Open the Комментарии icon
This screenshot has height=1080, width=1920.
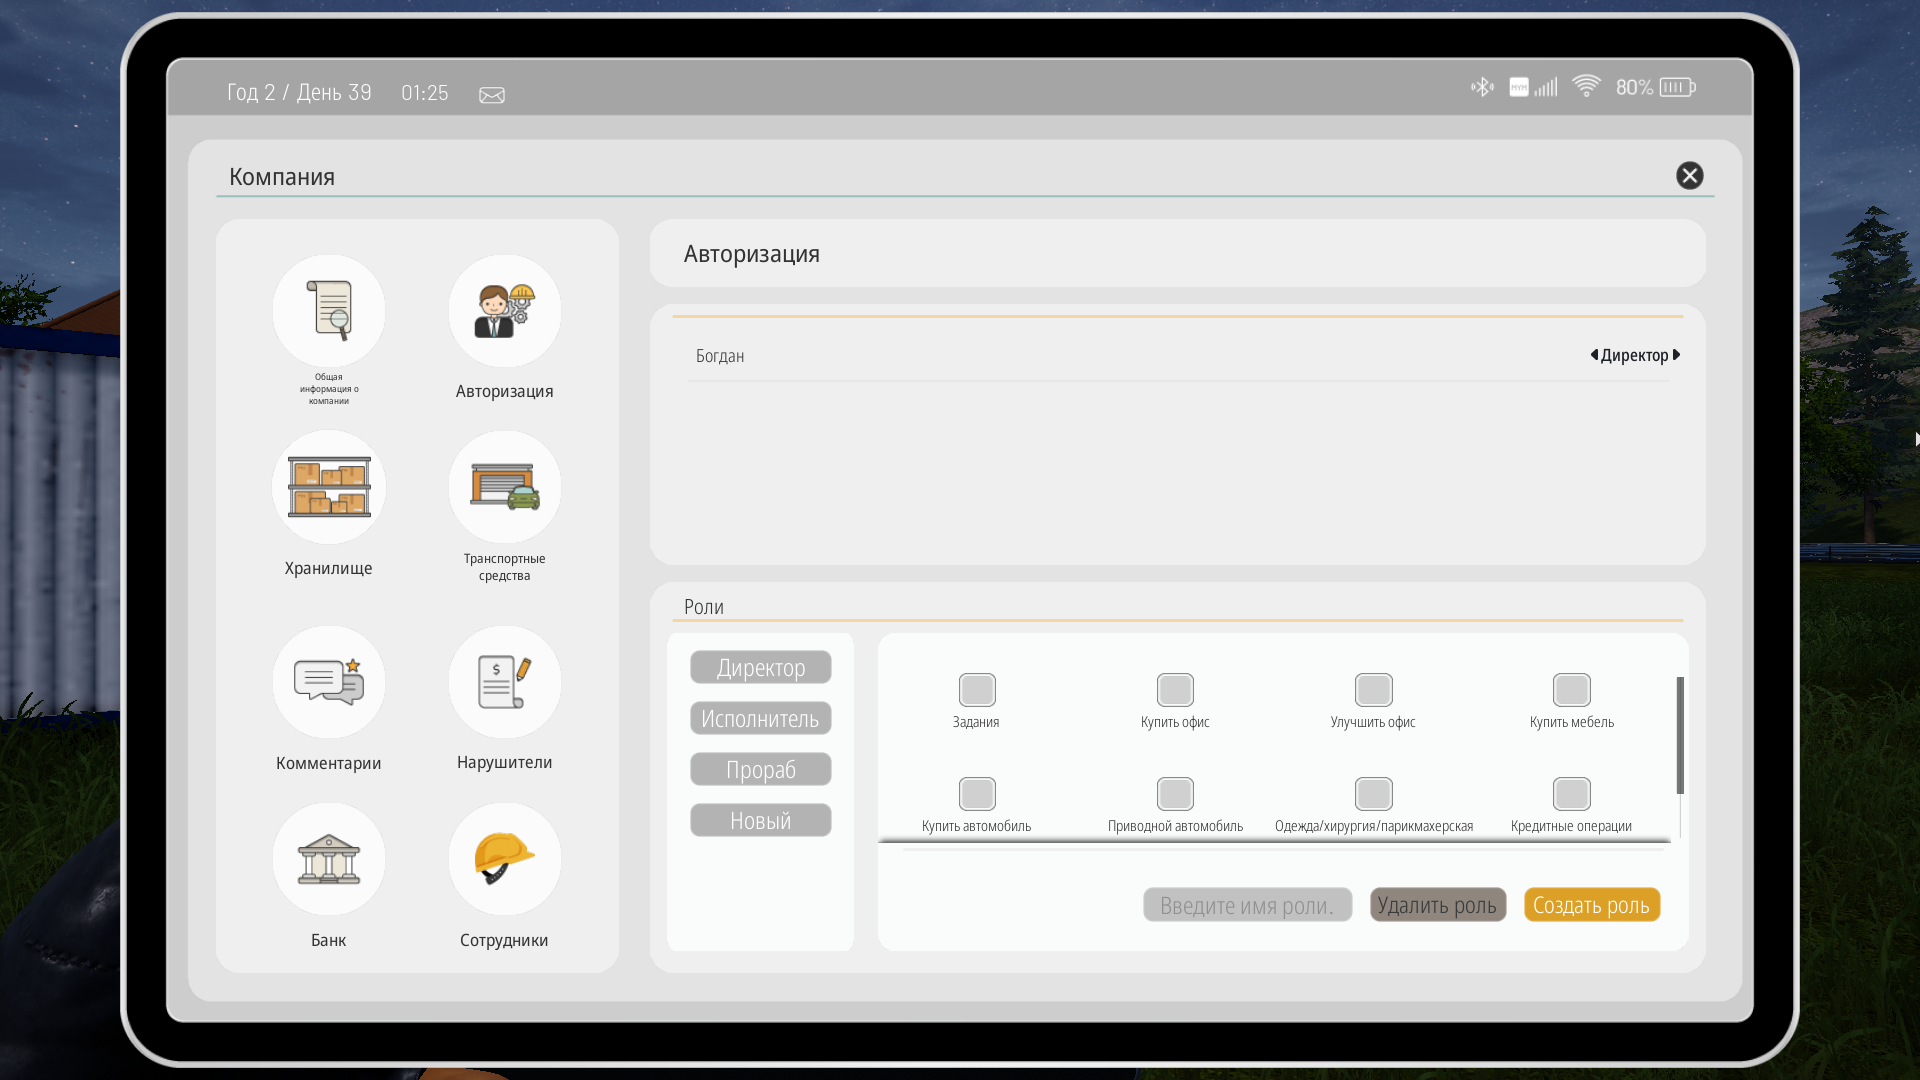[328, 682]
